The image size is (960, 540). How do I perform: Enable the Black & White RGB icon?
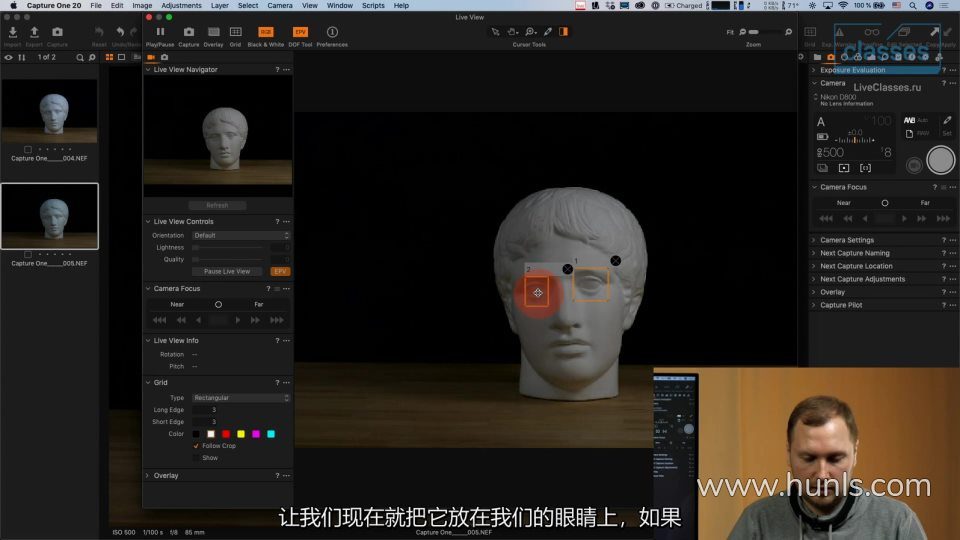coord(265,32)
